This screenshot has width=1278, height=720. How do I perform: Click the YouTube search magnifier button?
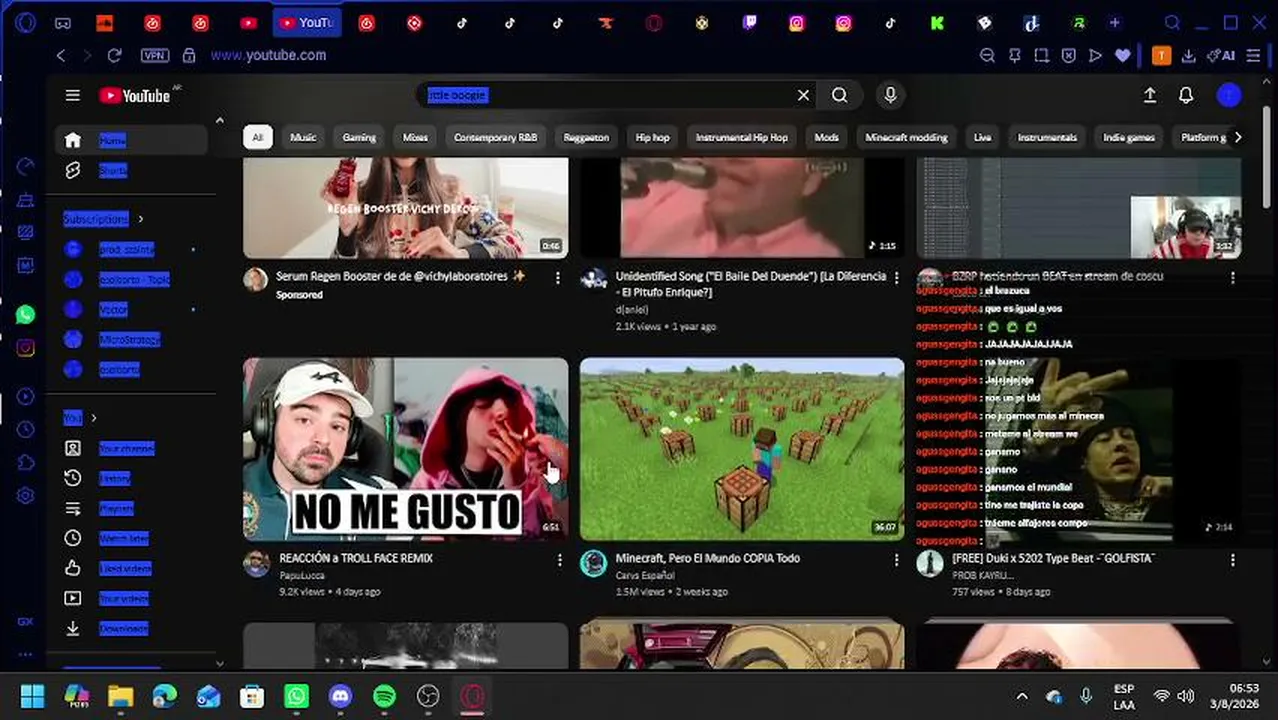coord(840,95)
